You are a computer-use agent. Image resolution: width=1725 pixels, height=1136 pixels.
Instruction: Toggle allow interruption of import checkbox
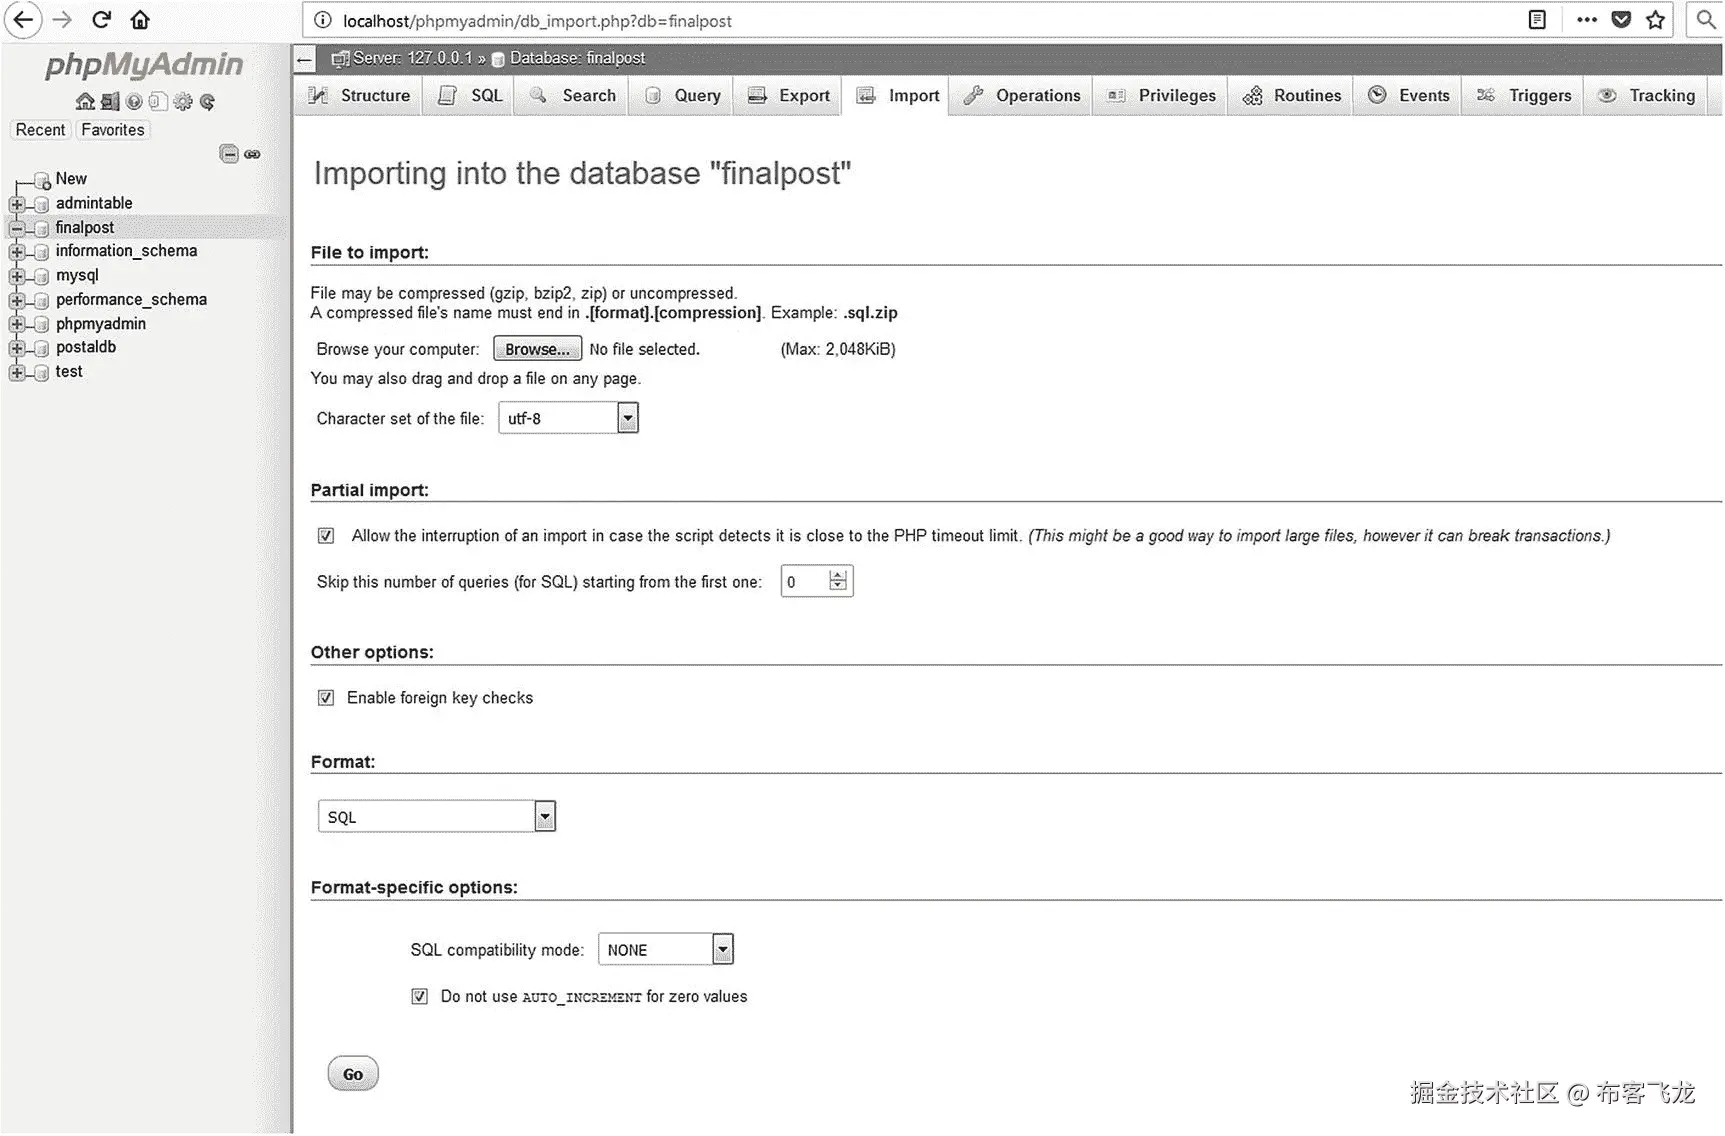tap(326, 536)
